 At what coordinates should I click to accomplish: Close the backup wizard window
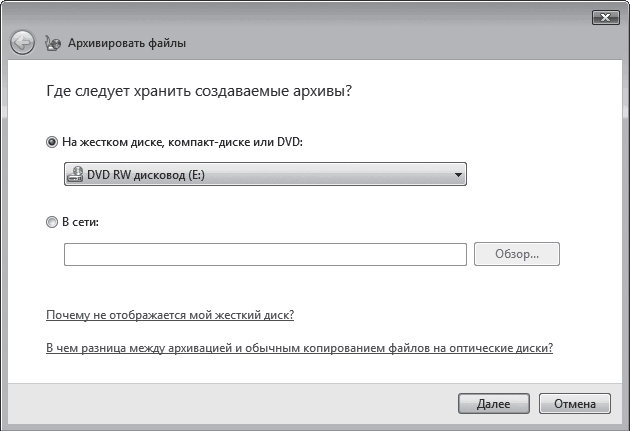[603, 17]
